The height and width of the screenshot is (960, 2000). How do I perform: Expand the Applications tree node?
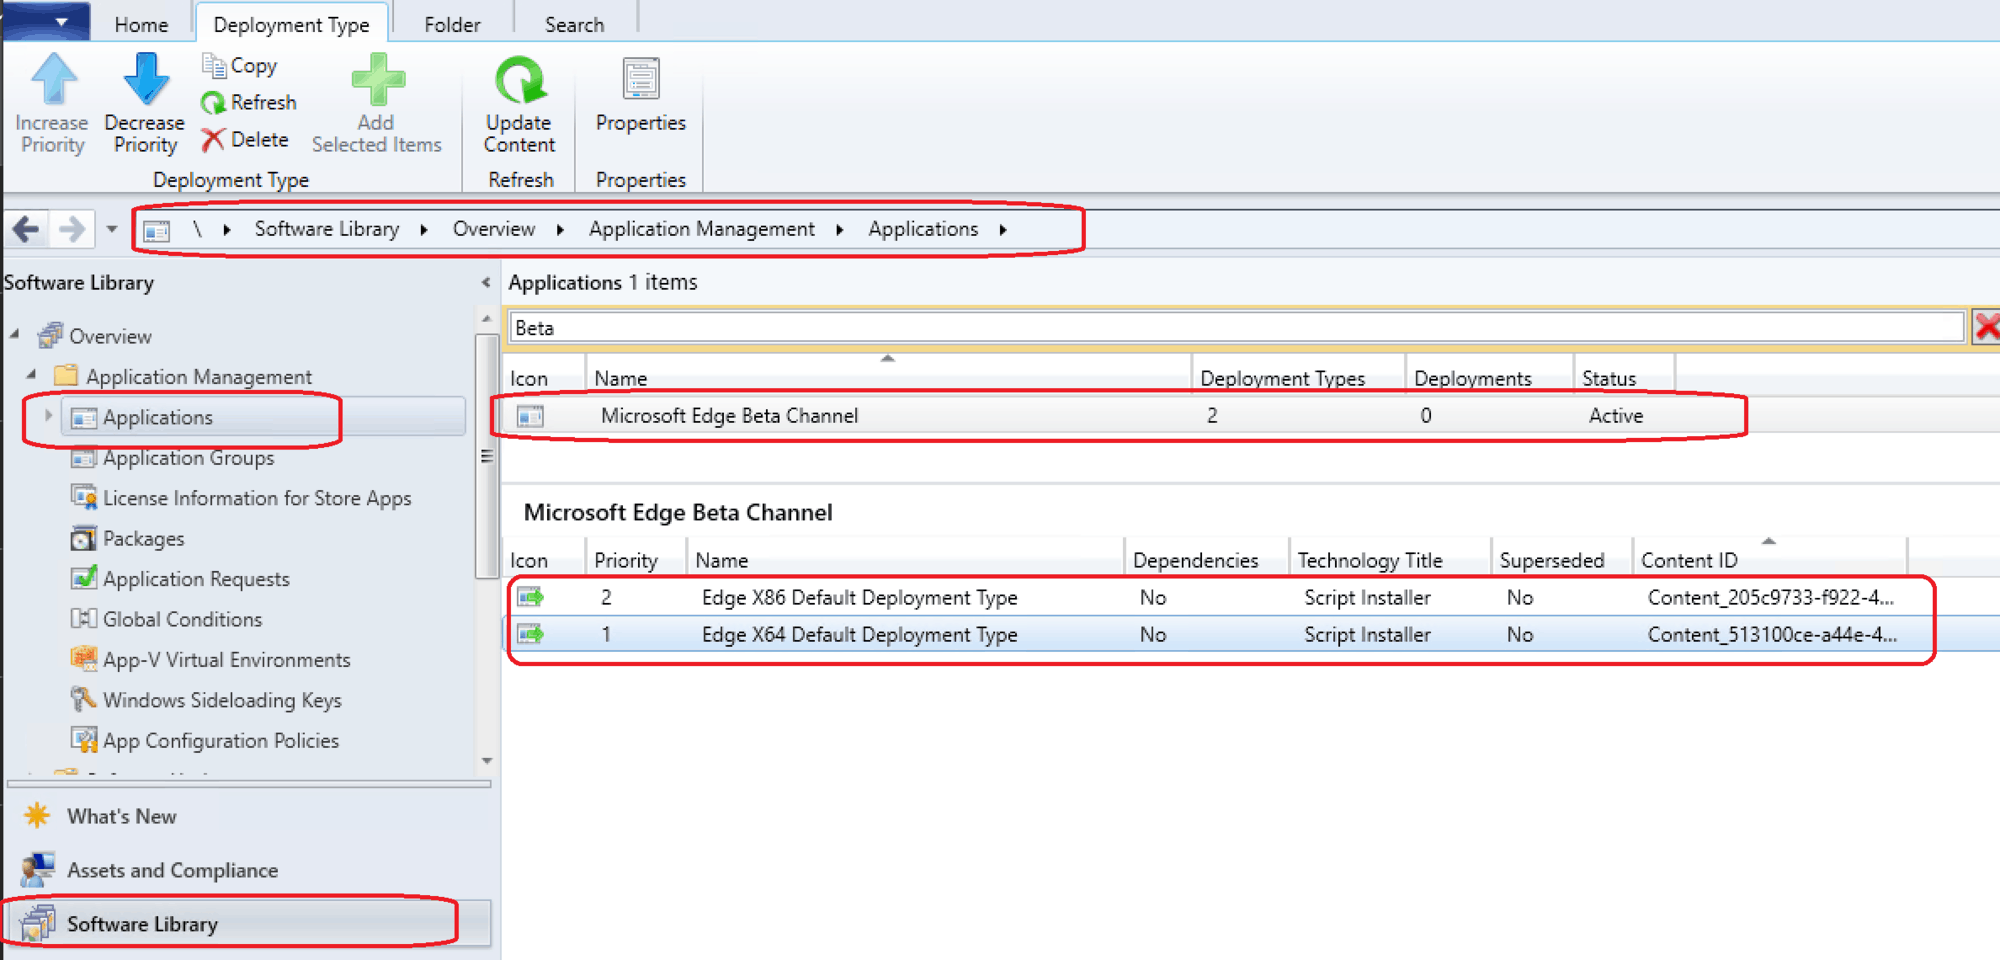[x=48, y=416]
